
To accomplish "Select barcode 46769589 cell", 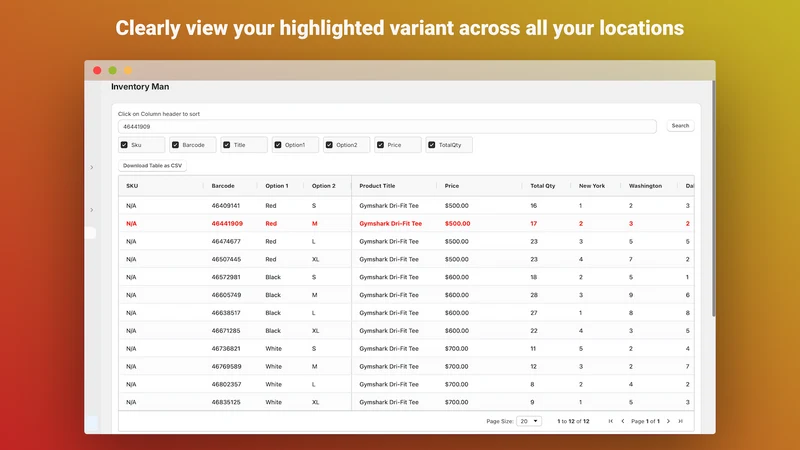I will [x=226, y=366].
